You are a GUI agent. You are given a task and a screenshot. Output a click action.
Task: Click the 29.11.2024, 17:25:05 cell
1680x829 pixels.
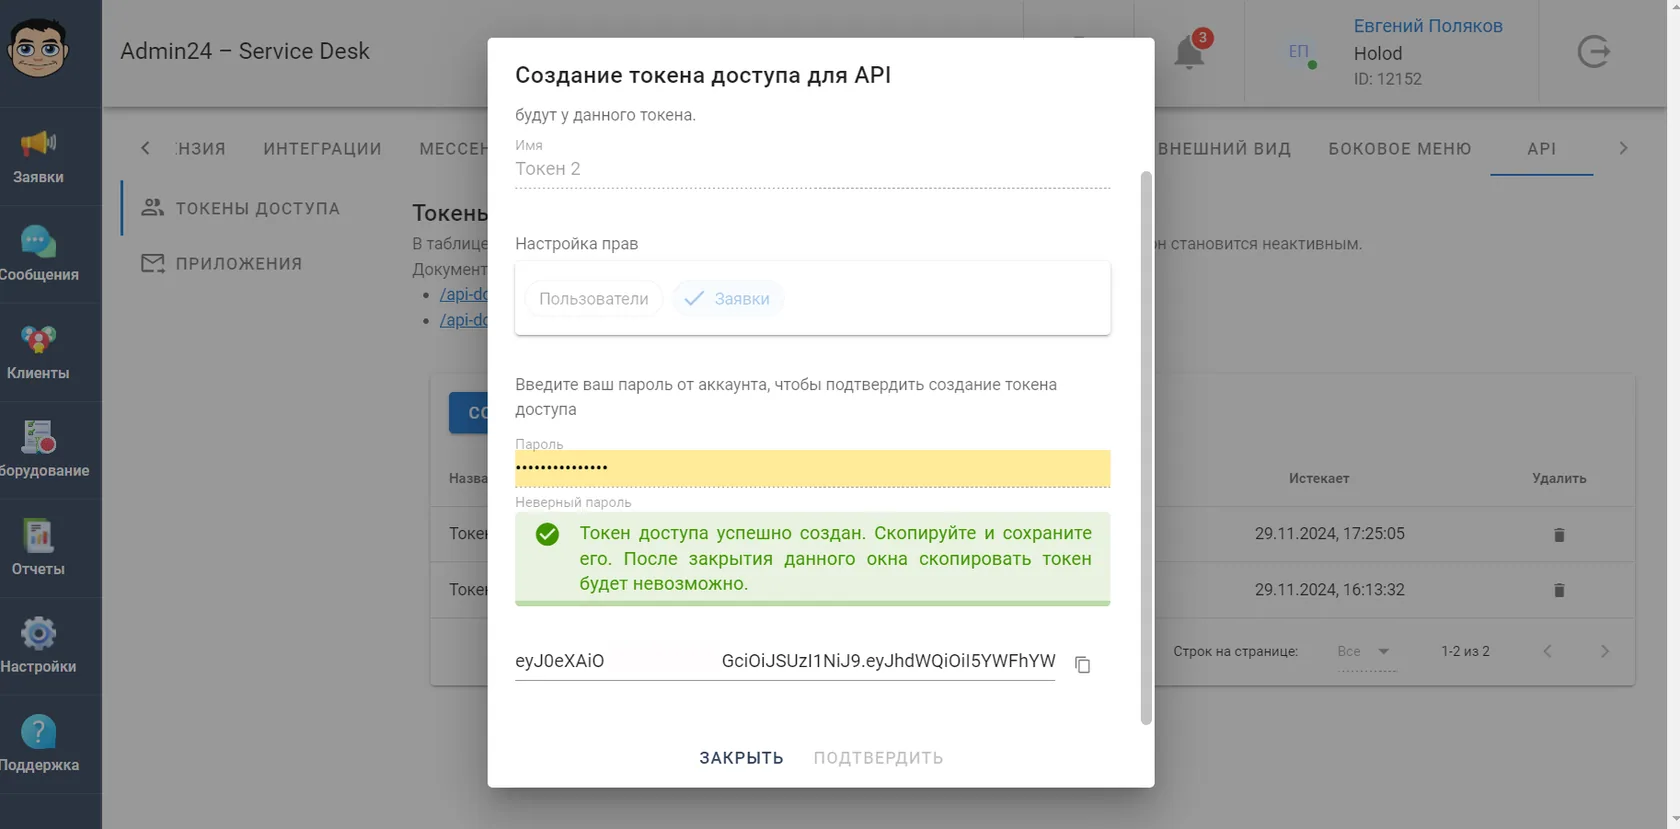[1330, 534]
